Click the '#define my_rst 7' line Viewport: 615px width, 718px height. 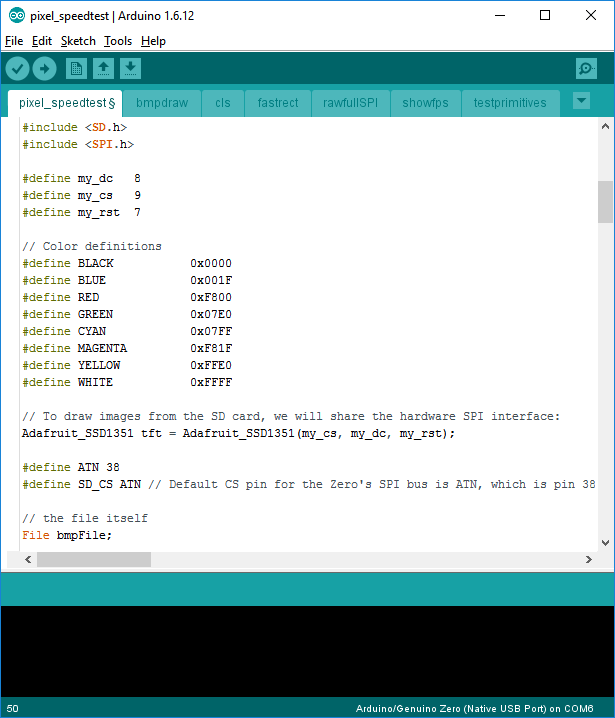tap(82, 212)
